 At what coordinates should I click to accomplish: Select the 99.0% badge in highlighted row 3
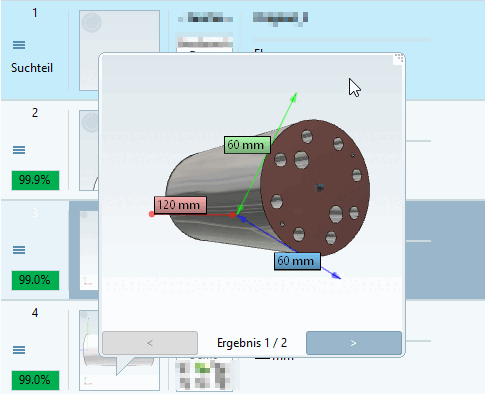tap(35, 280)
